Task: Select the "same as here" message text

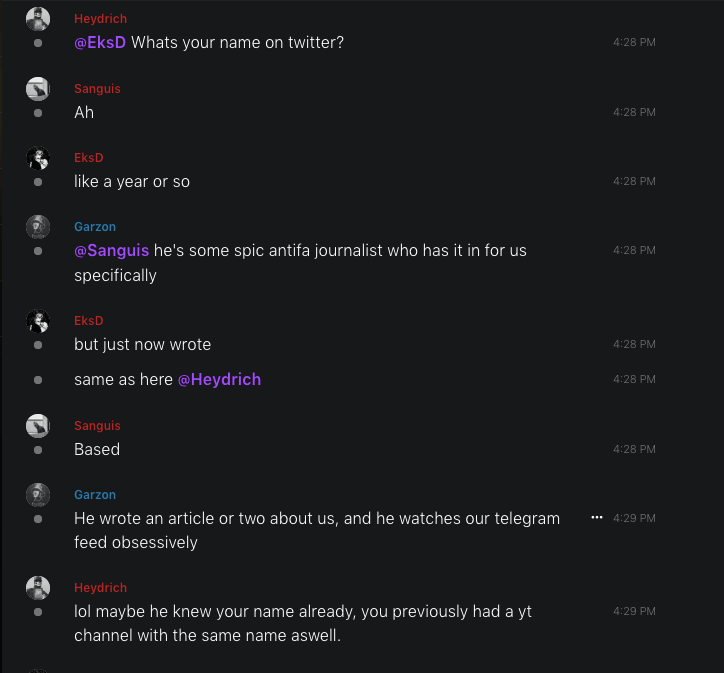Action: [123, 379]
